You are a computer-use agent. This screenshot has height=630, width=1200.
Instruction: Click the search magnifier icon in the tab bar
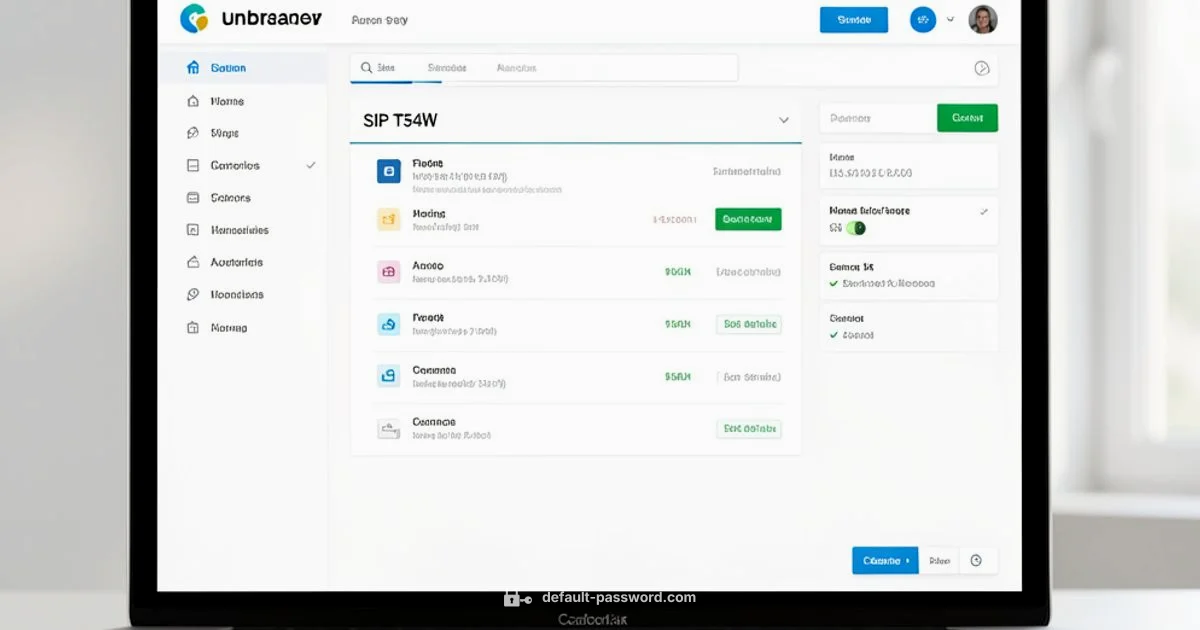point(366,68)
